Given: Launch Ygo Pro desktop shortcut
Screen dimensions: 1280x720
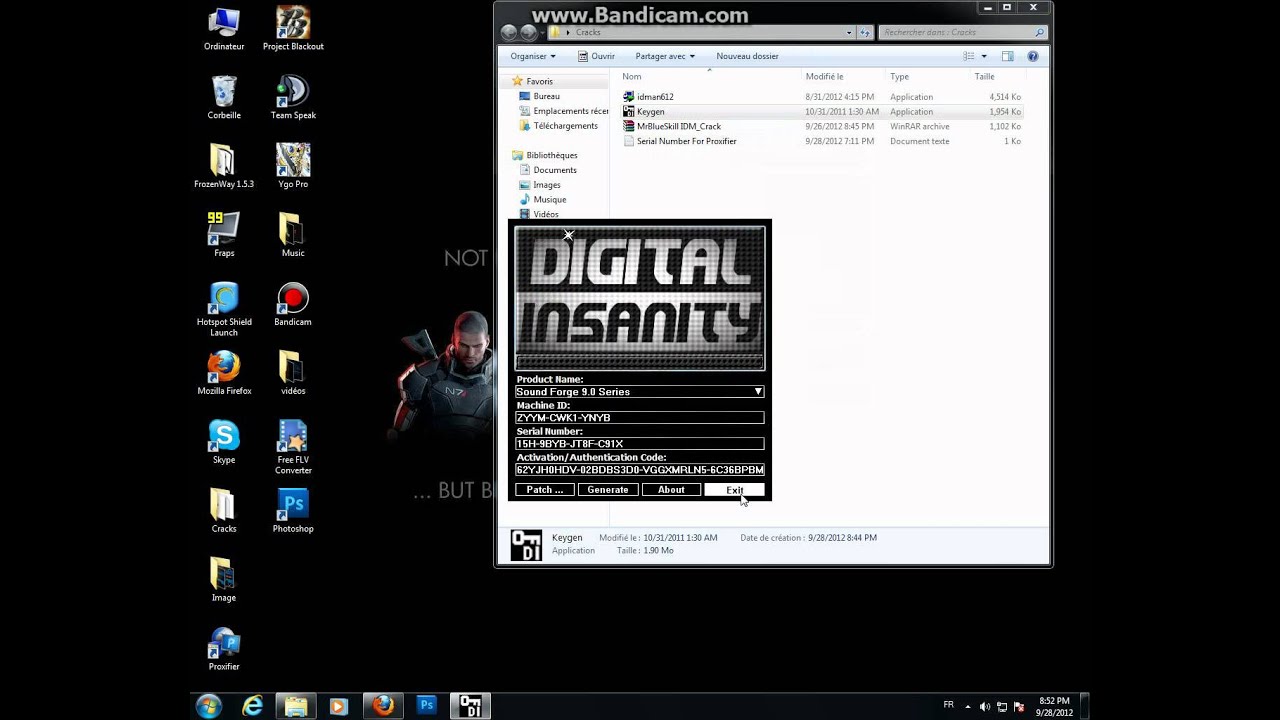Looking at the screenshot, I should (293, 167).
